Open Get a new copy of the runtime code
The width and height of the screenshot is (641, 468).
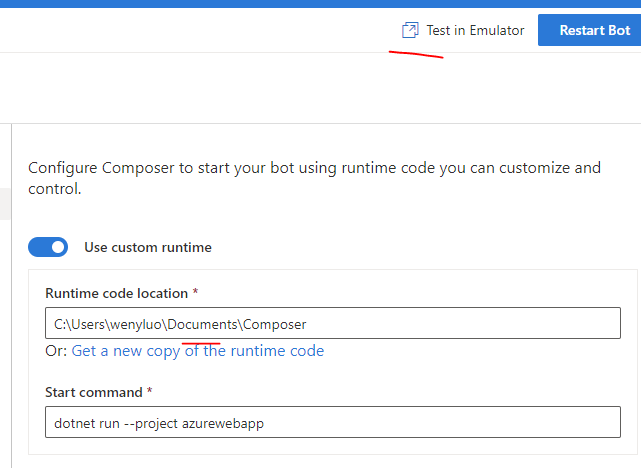(198, 351)
